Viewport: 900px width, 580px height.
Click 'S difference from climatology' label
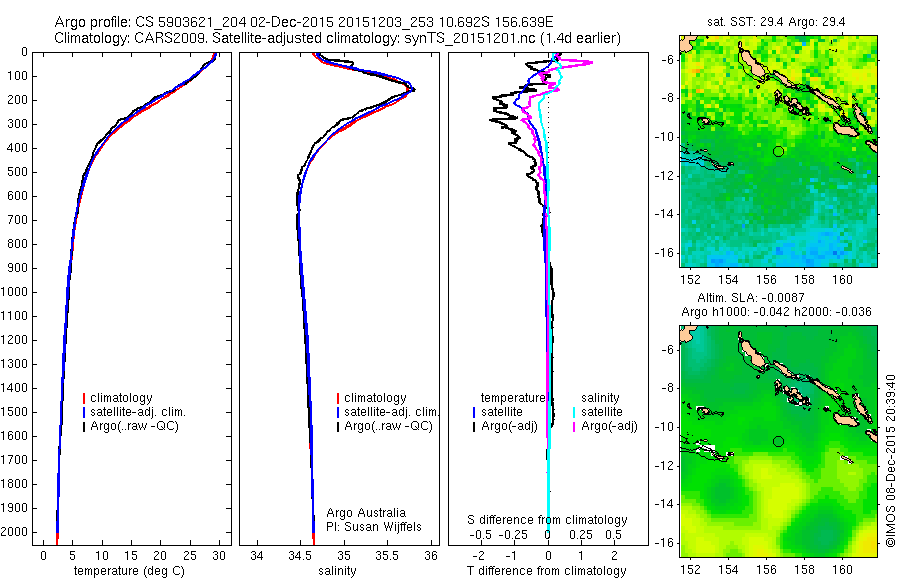click(547, 520)
